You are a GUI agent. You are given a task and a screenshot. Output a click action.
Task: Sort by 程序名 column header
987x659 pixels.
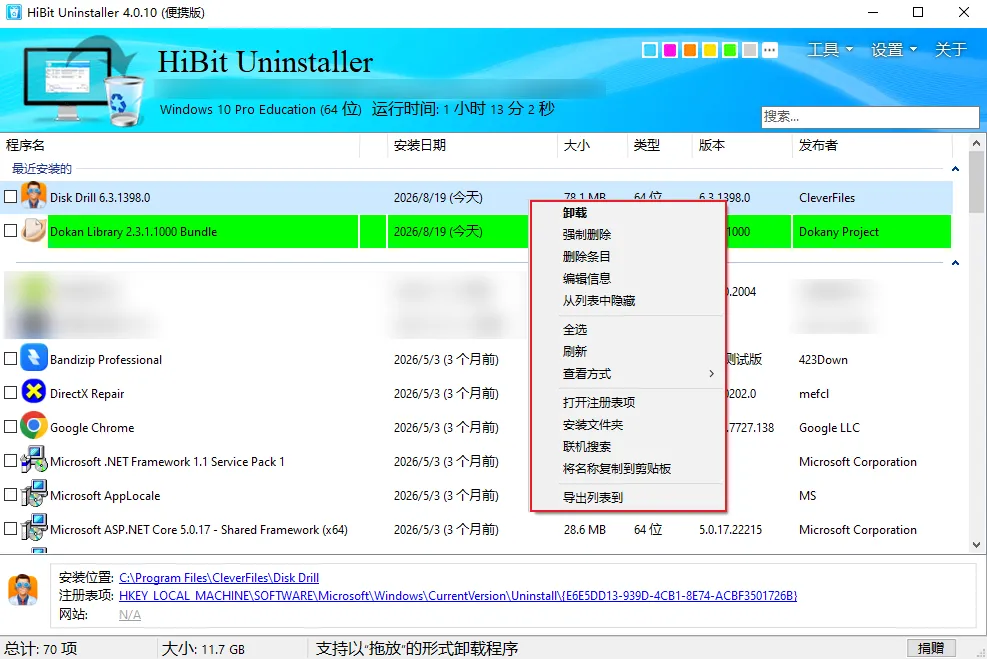180,145
